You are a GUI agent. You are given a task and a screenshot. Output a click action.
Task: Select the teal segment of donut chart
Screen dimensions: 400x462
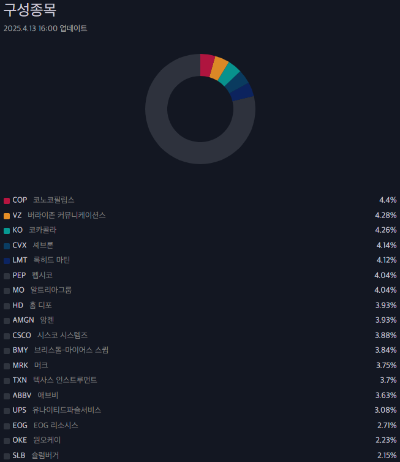(x=229, y=75)
